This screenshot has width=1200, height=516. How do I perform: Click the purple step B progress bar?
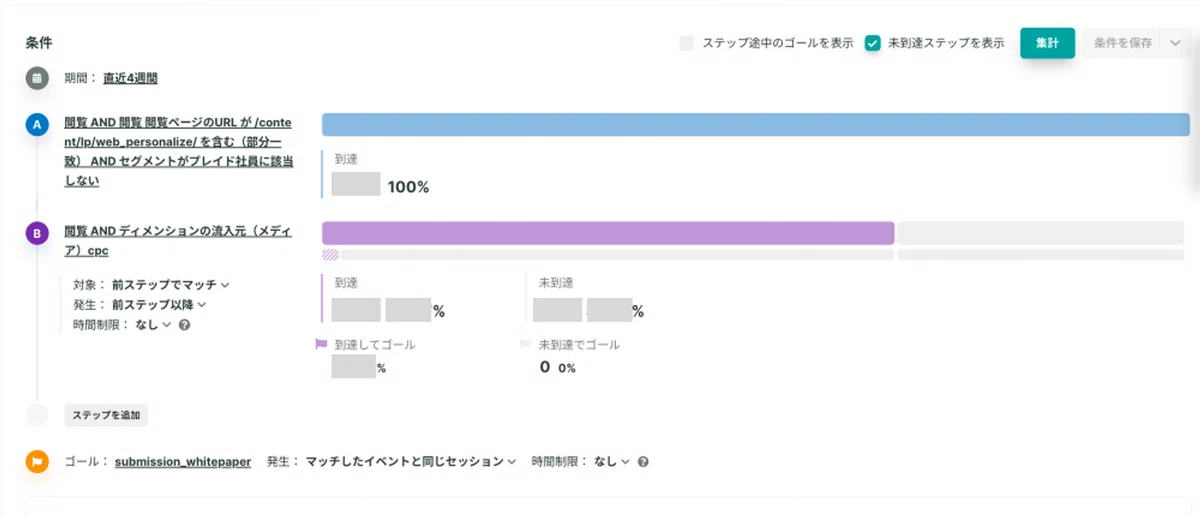pyautogui.click(x=608, y=233)
